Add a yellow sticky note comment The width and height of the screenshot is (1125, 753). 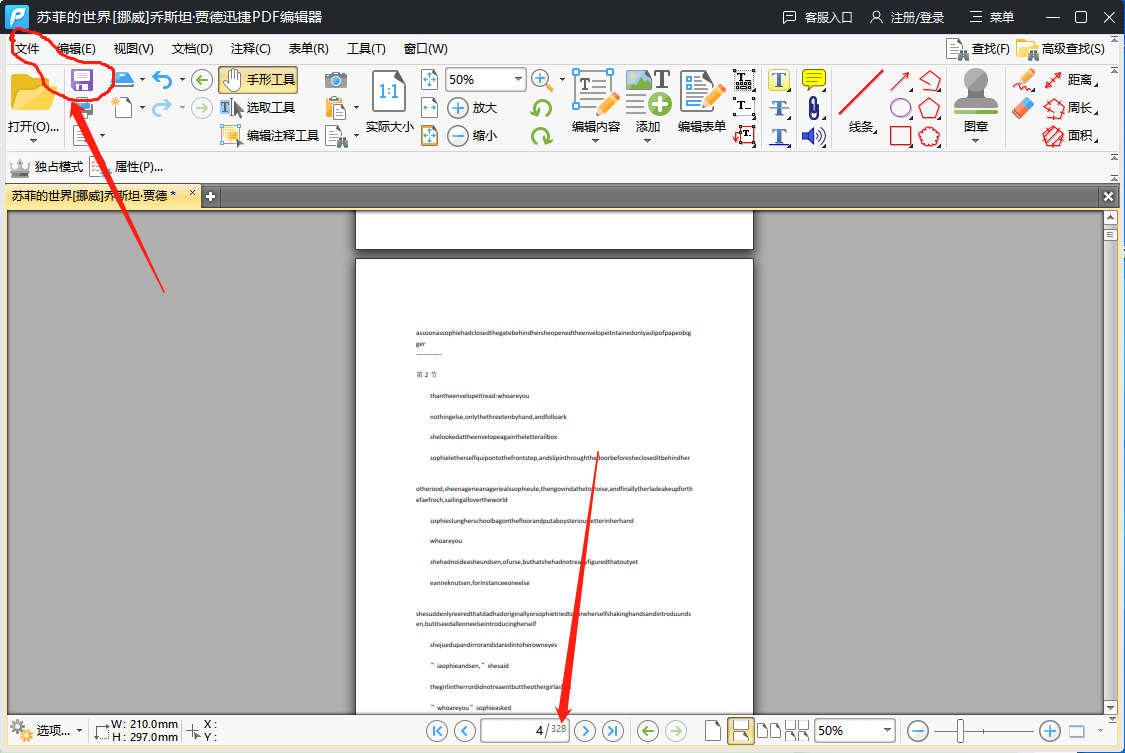point(814,80)
